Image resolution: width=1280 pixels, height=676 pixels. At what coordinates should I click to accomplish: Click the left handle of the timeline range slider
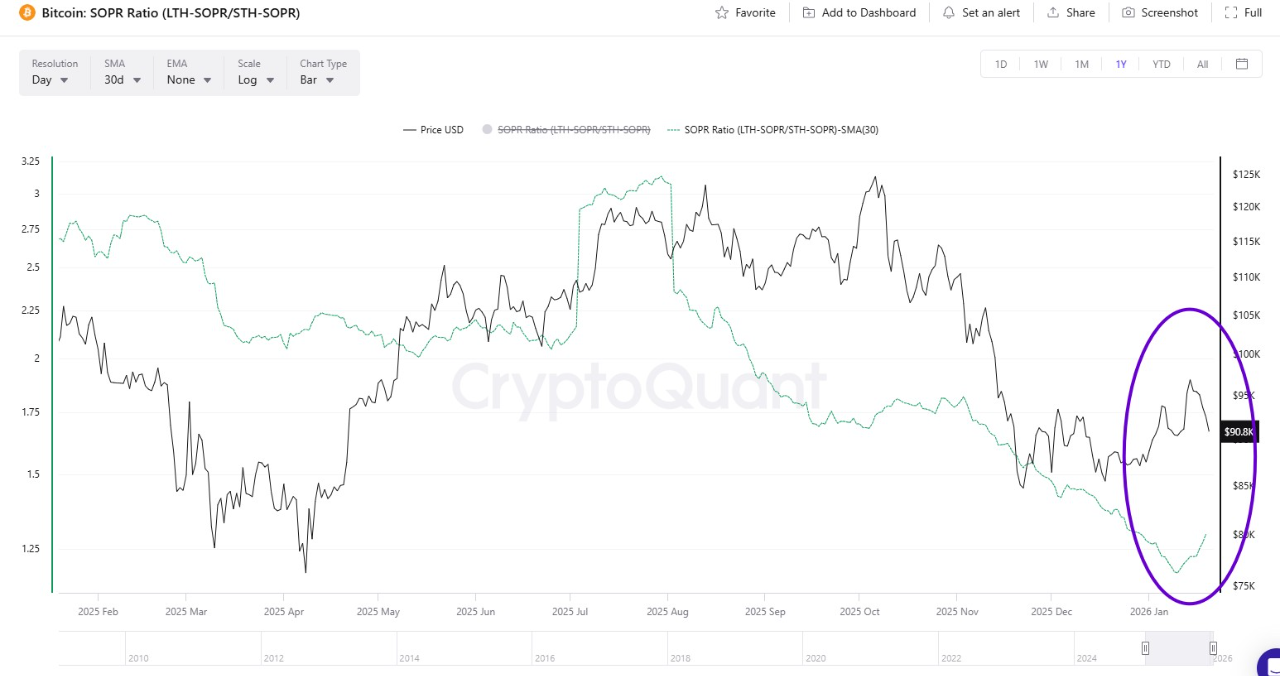[1145, 648]
